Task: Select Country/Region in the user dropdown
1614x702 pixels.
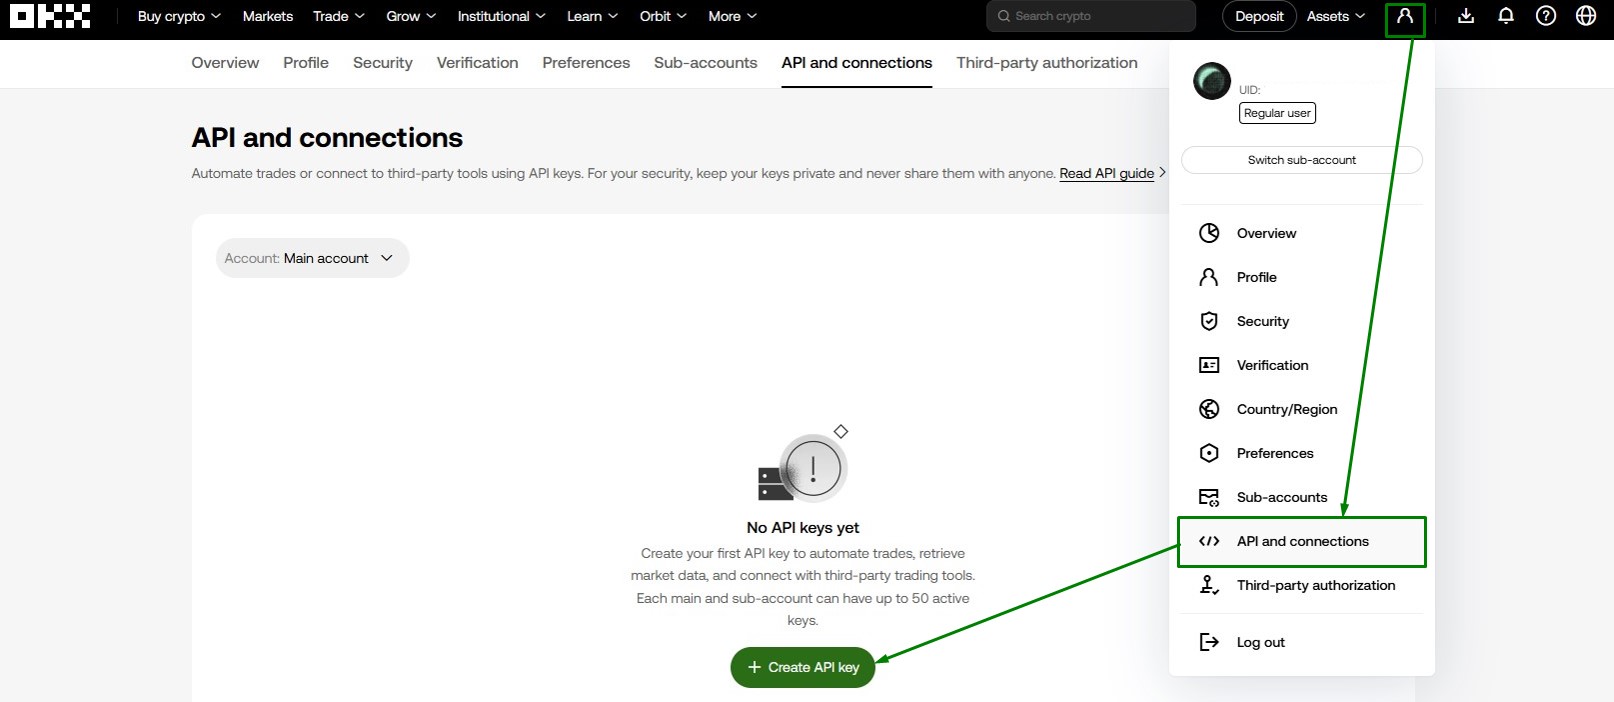Action: [1302, 409]
